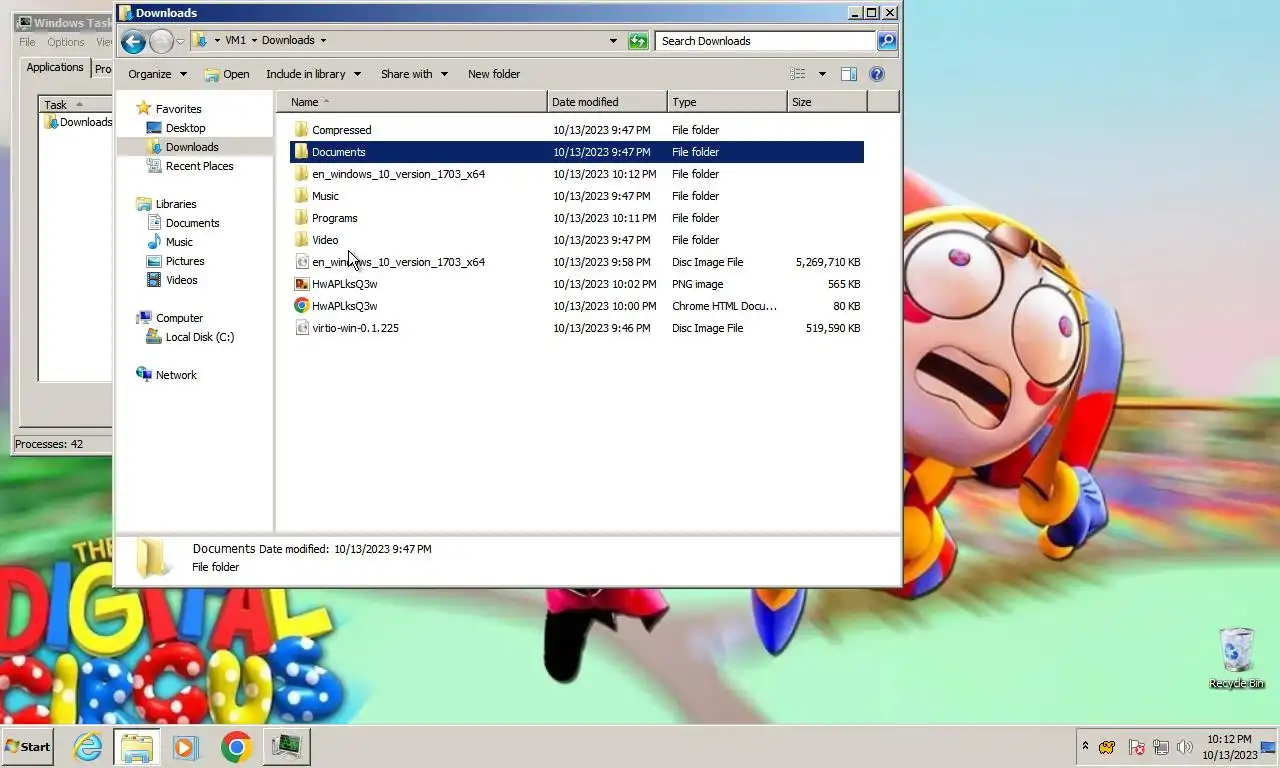Click en_windows_10 disc image file icon
The image size is (1280, 768).
pos(301,262)
